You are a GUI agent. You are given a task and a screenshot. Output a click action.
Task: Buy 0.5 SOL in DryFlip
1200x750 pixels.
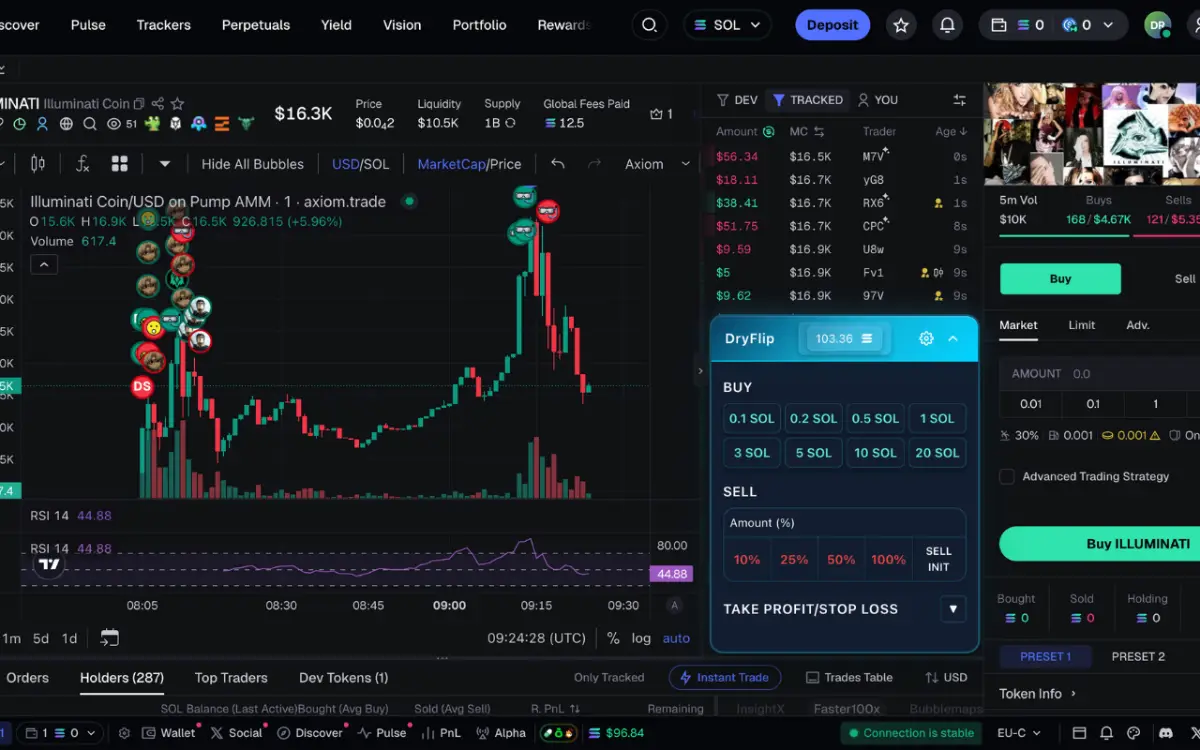tap(875, 419)
